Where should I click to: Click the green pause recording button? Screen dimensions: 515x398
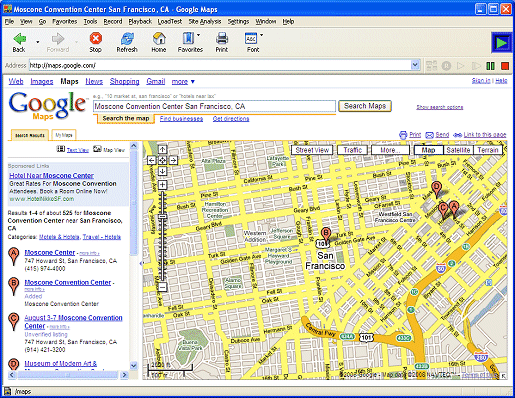[x=490, y=66]
